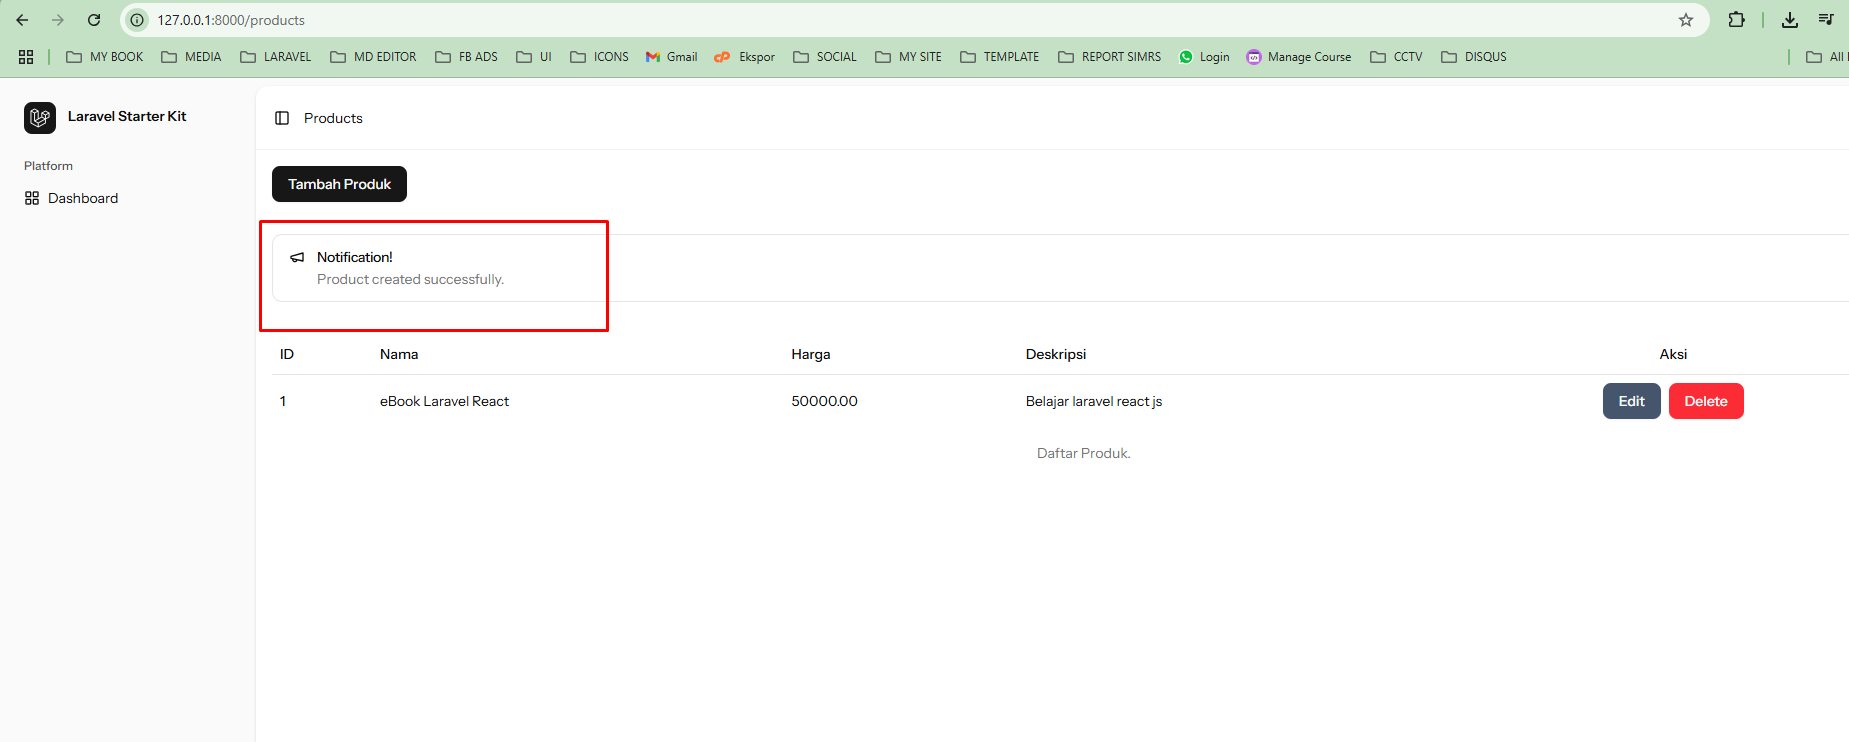The width and height of the screenshot is (1849, 742).
Task: Toggle the sidebar panel icon beside Products
Action: (x=282, y=118)
